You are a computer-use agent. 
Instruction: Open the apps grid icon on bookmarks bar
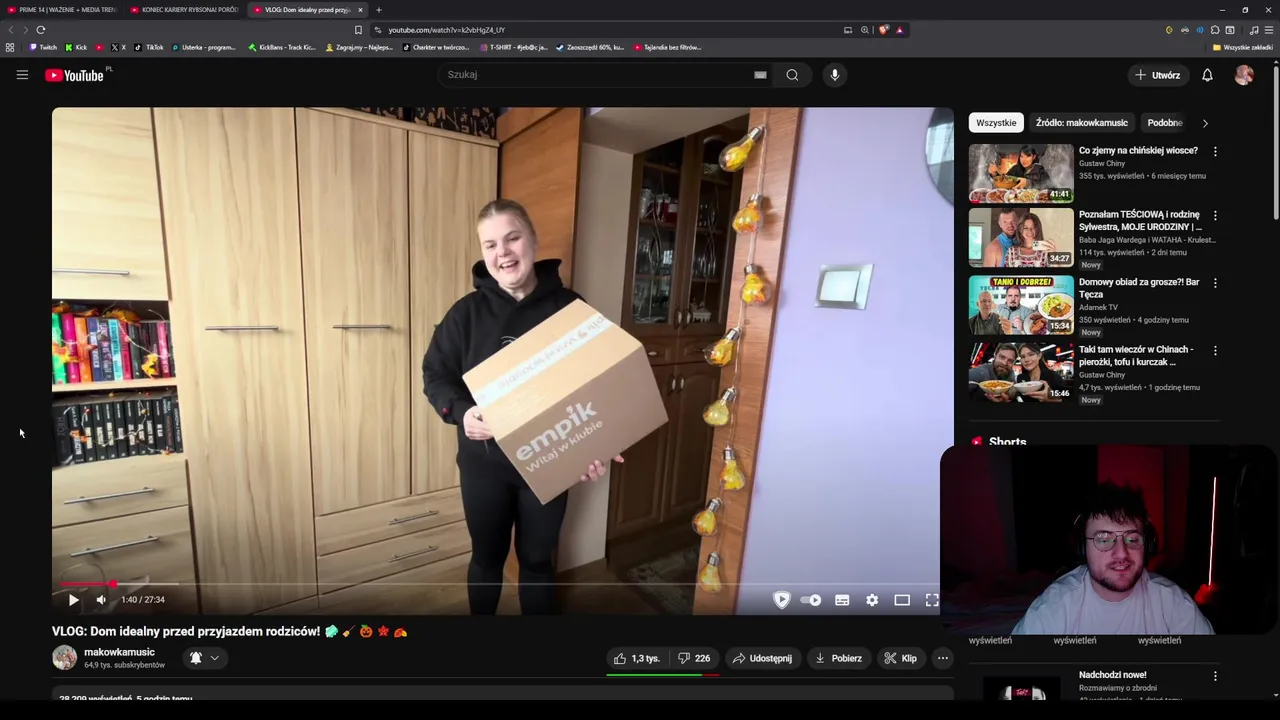click(10, 47)
